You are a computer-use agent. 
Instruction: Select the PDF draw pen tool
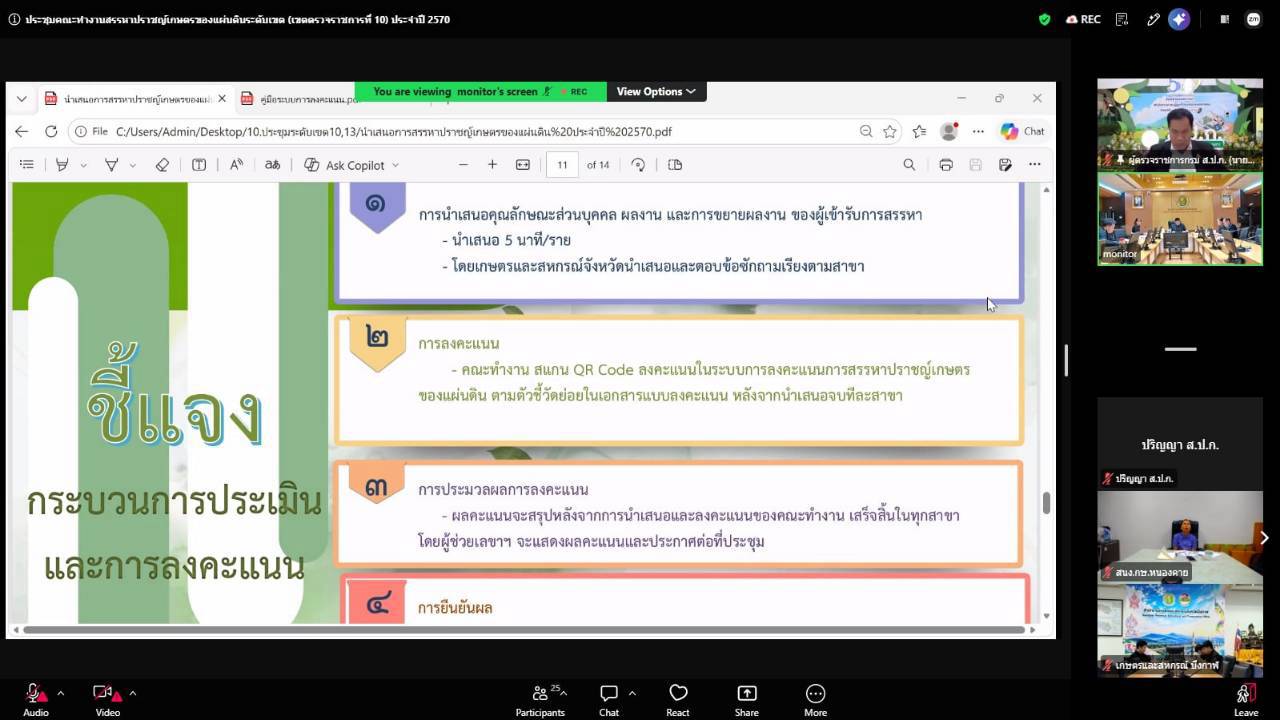click(112, 165)
